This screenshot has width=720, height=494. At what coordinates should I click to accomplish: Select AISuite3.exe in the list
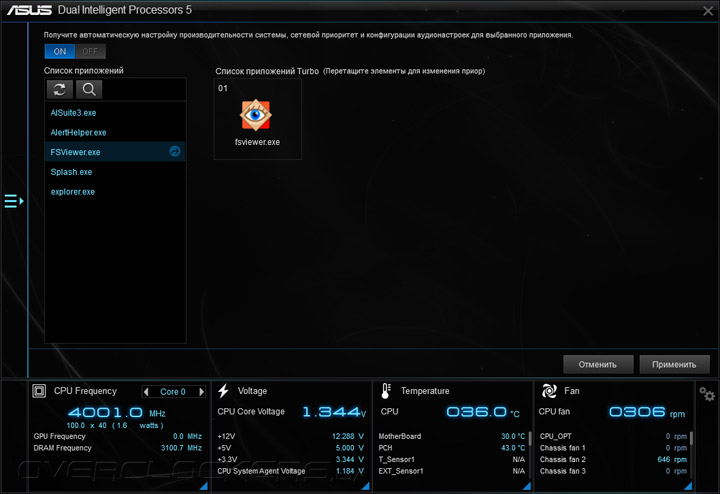[115, 112]
